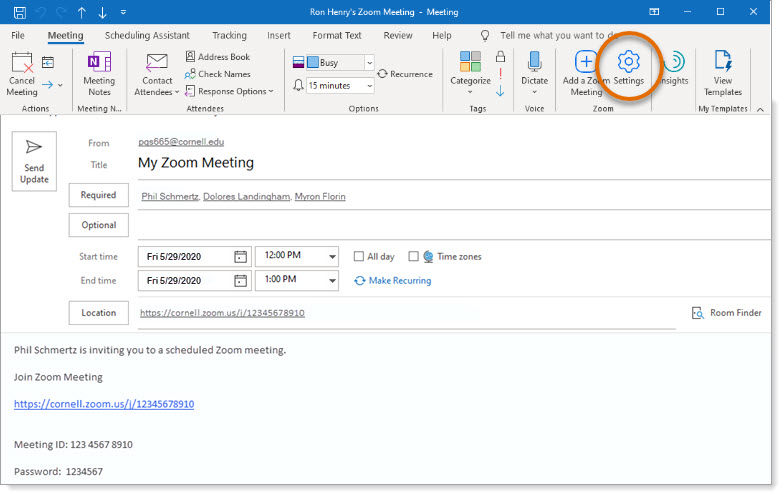Set High Importance with red exclamation
784x497 pixels.
(x=500, y=74)
